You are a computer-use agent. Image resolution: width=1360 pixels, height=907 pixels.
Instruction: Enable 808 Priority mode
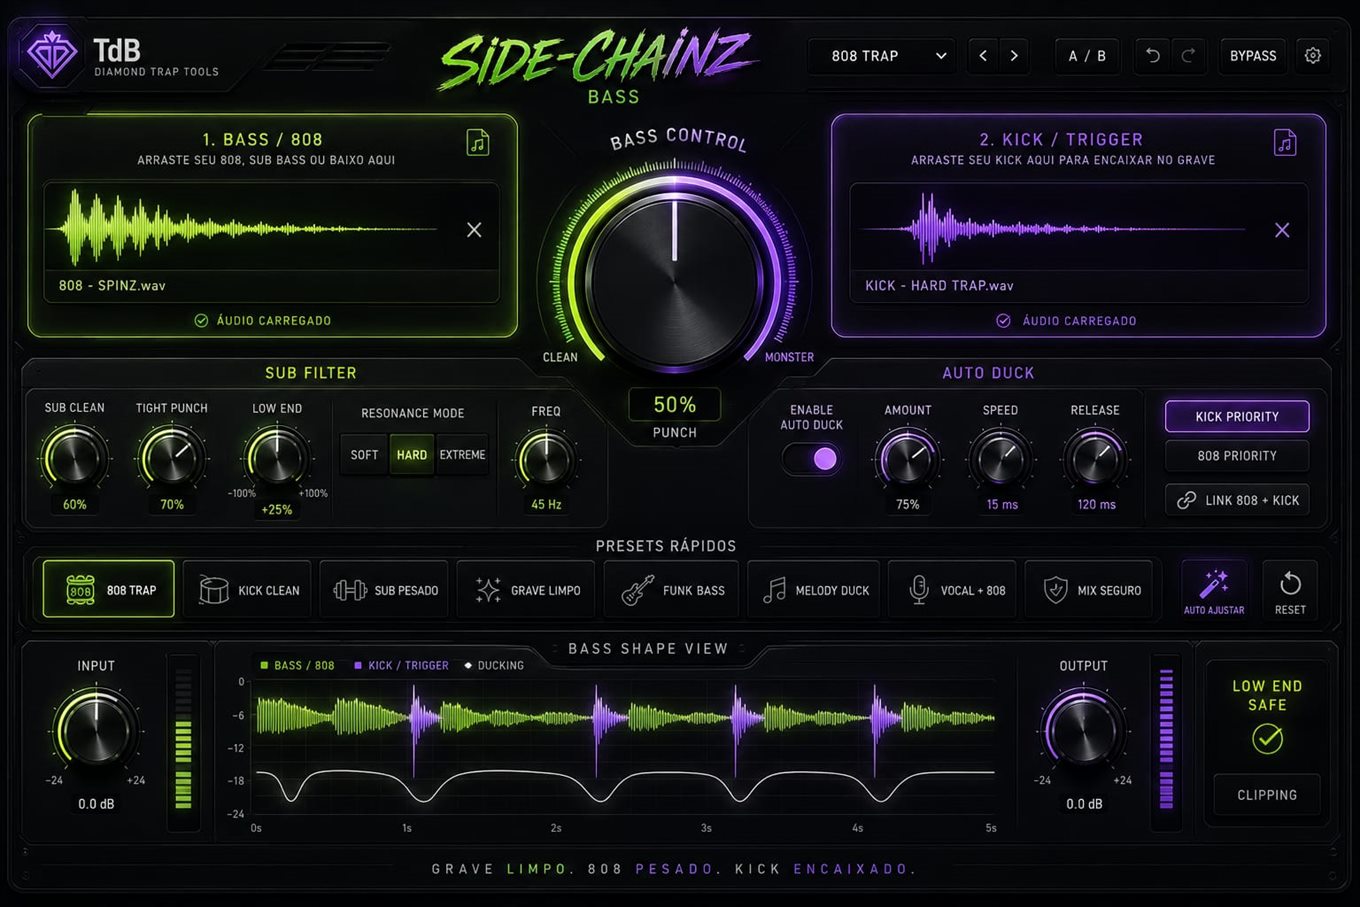[1237, 456]
